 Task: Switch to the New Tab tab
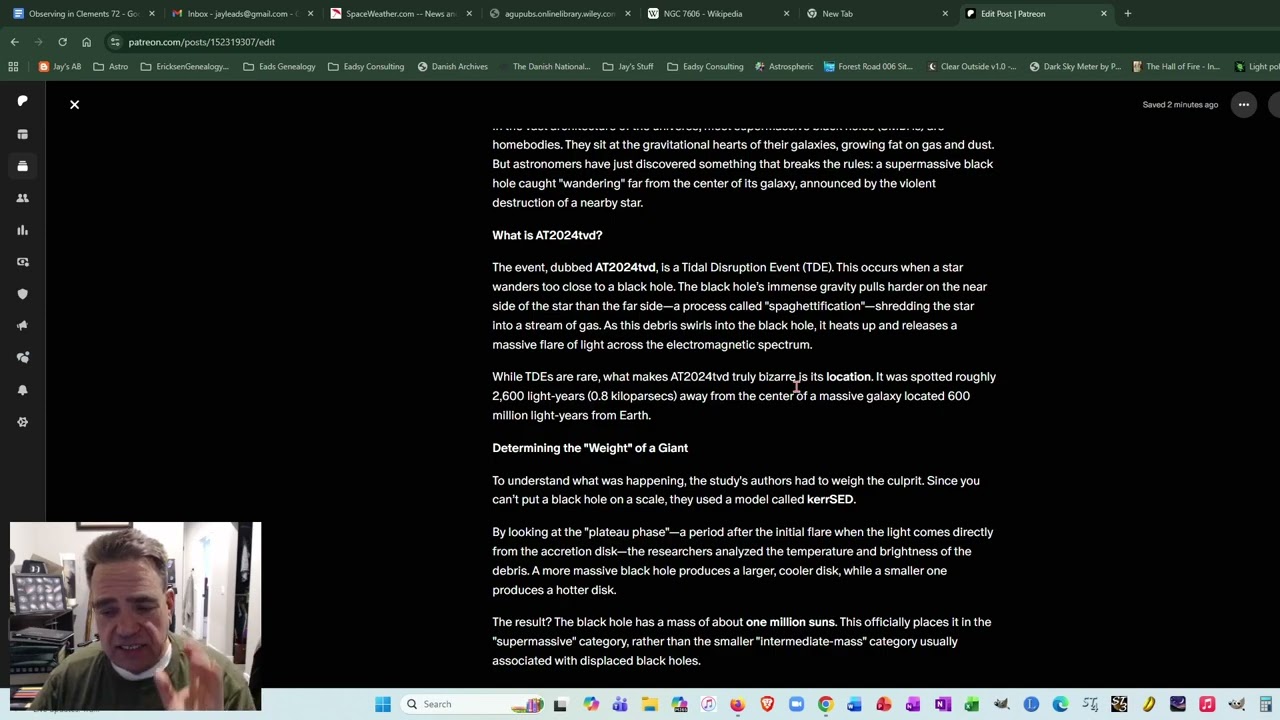click(x=876, y=14)
